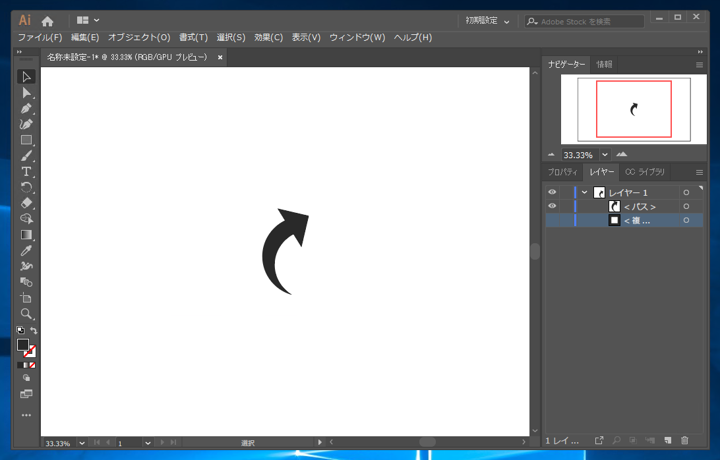Zoom in with the large mountains icon in Navigator
Viewport: 720px width, 460px height.
click(x=622, y=154)
